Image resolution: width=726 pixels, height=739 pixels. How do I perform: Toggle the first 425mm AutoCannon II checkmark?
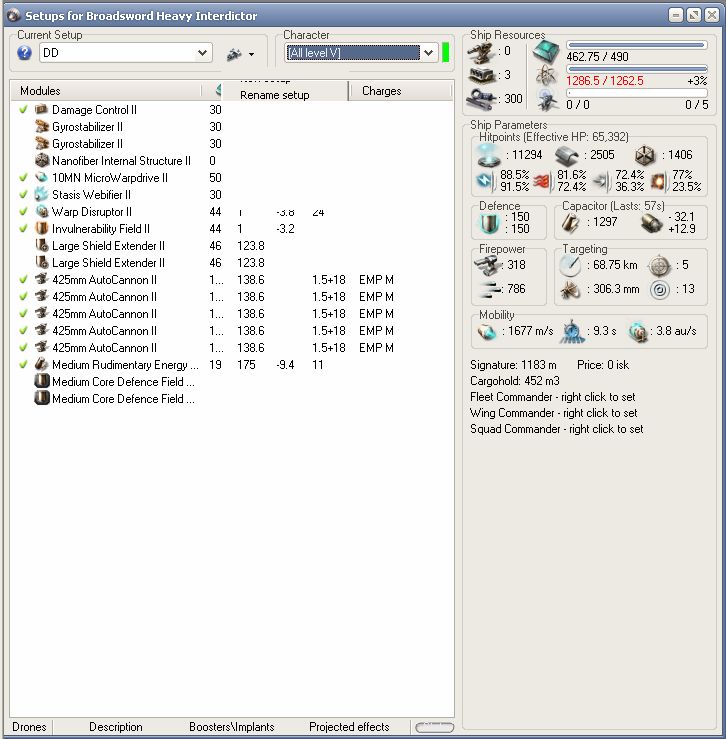coord(23,279)
